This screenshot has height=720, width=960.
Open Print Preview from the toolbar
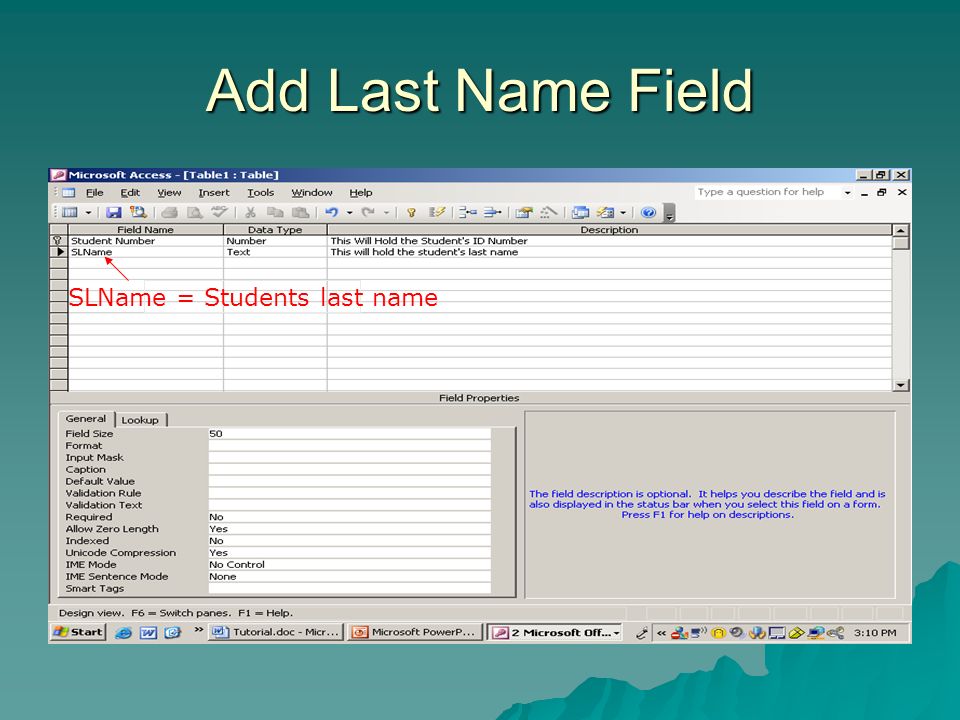pyautogui.click(x=194, y=212)
